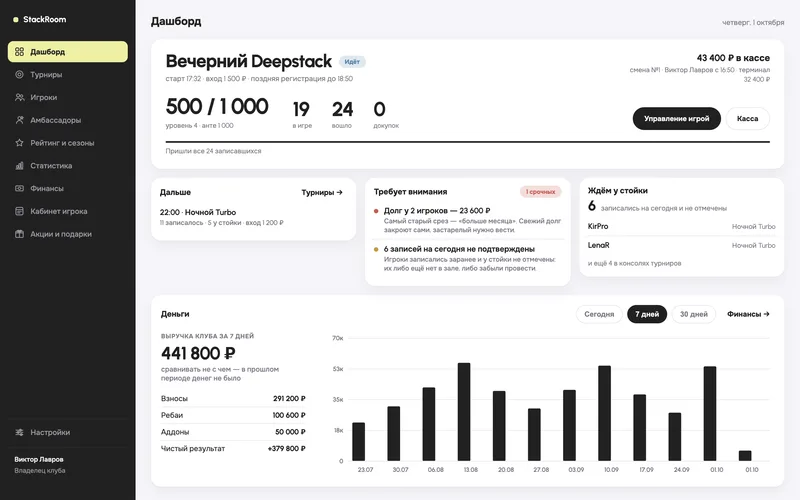Click the Вечерний Deepstack title
This screenshot has height=500, width=800.
pos(248,61)
